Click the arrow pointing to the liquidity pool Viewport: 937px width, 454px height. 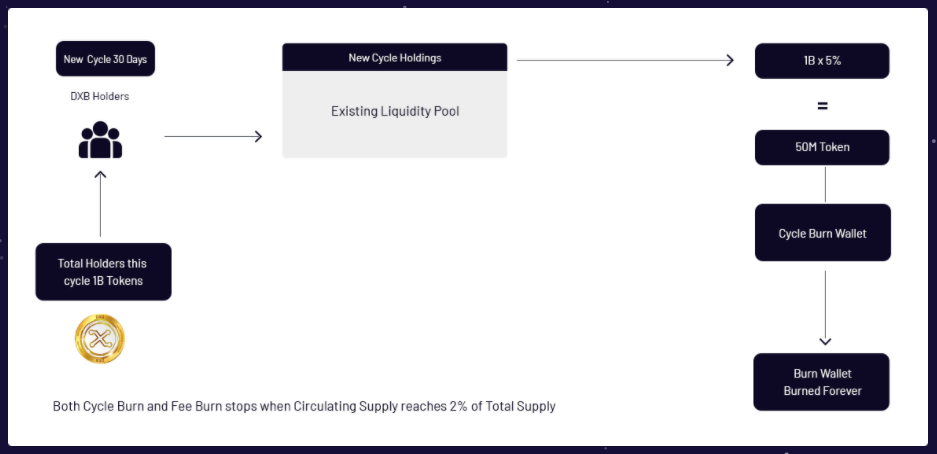[213, 136]
